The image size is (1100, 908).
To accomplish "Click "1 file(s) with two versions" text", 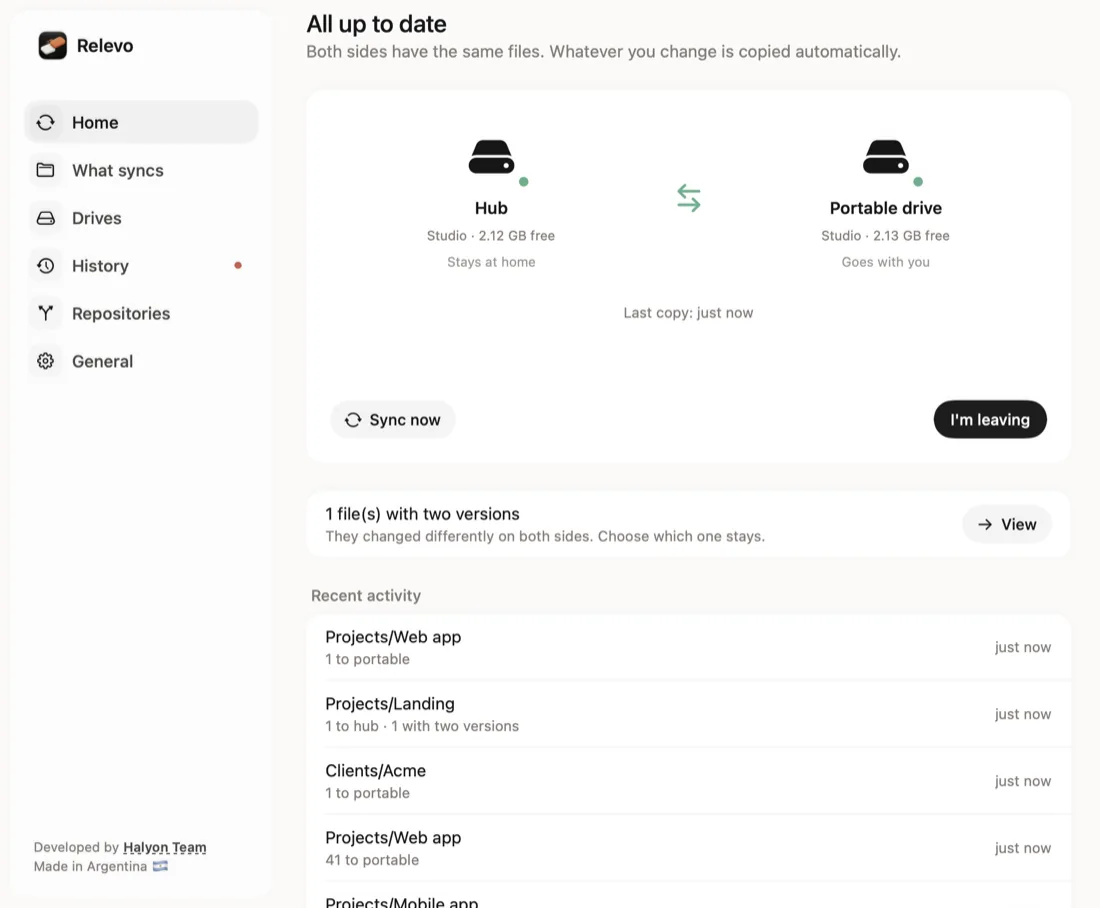I will (422, 514).
